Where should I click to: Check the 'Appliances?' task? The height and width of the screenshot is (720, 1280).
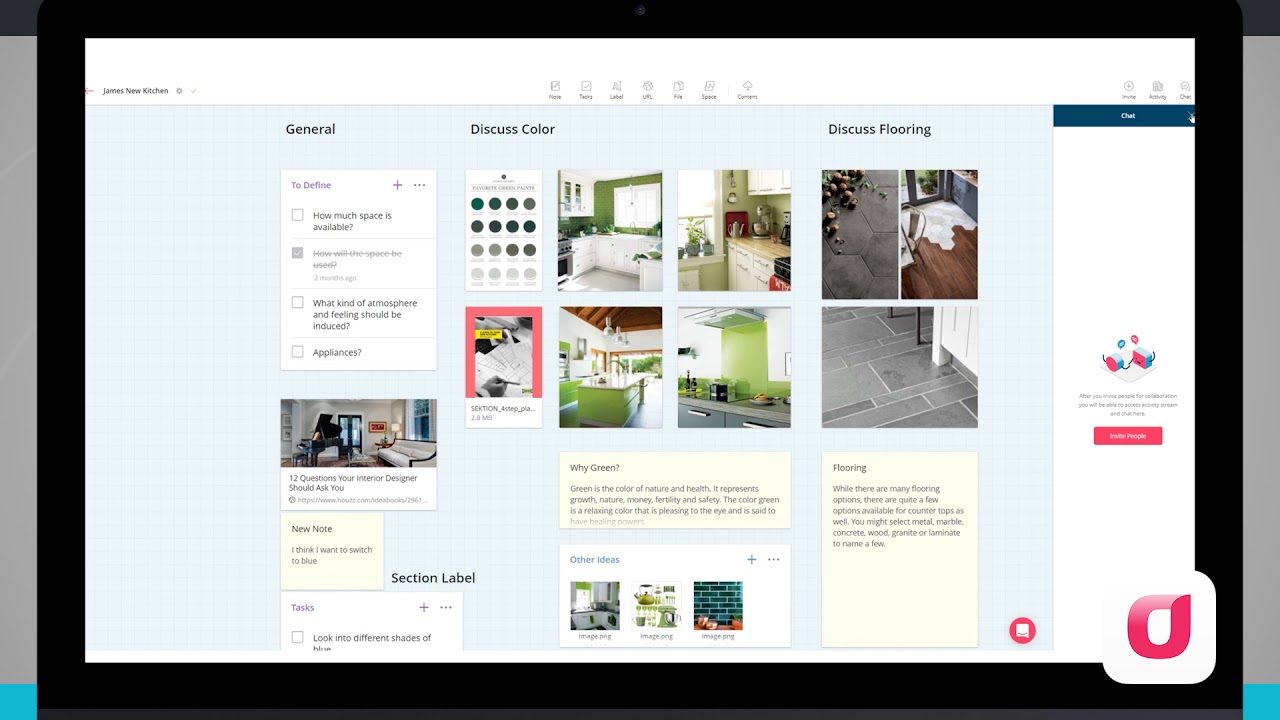point(297,352)
